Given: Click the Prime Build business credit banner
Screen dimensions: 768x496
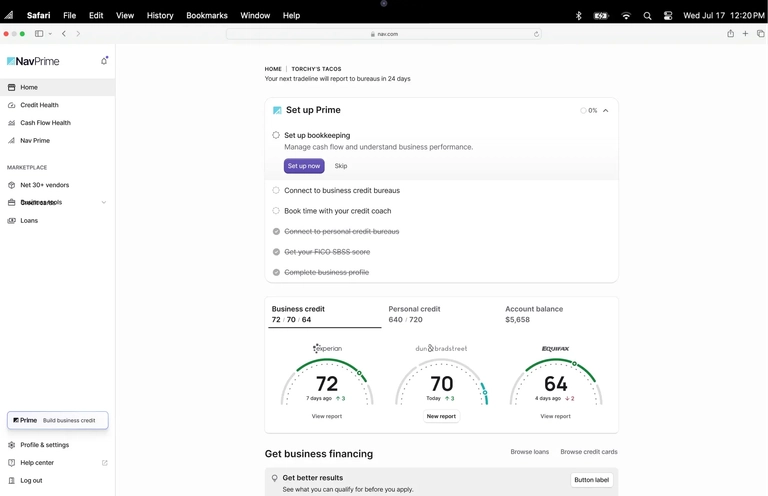Looking at the screenshot, I should (58, 421).
